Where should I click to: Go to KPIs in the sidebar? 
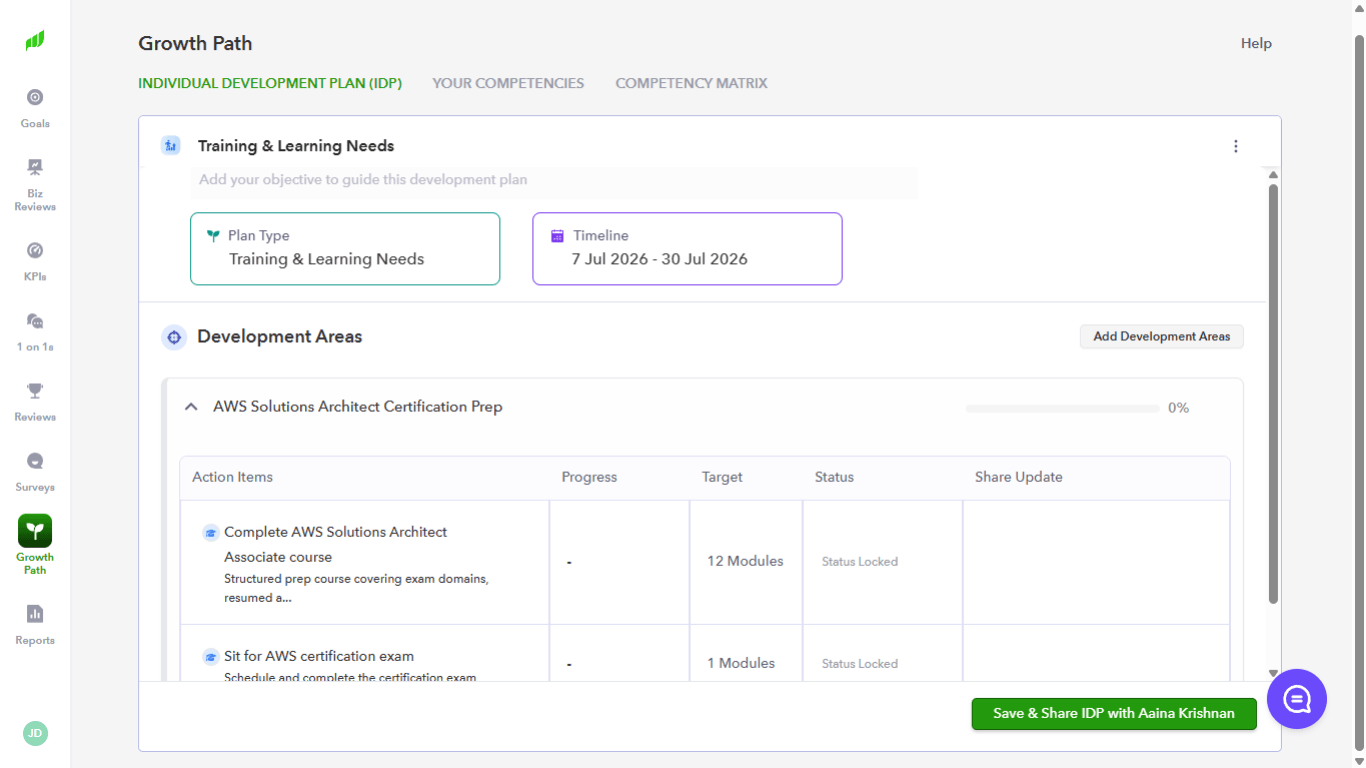coord(35,261)
